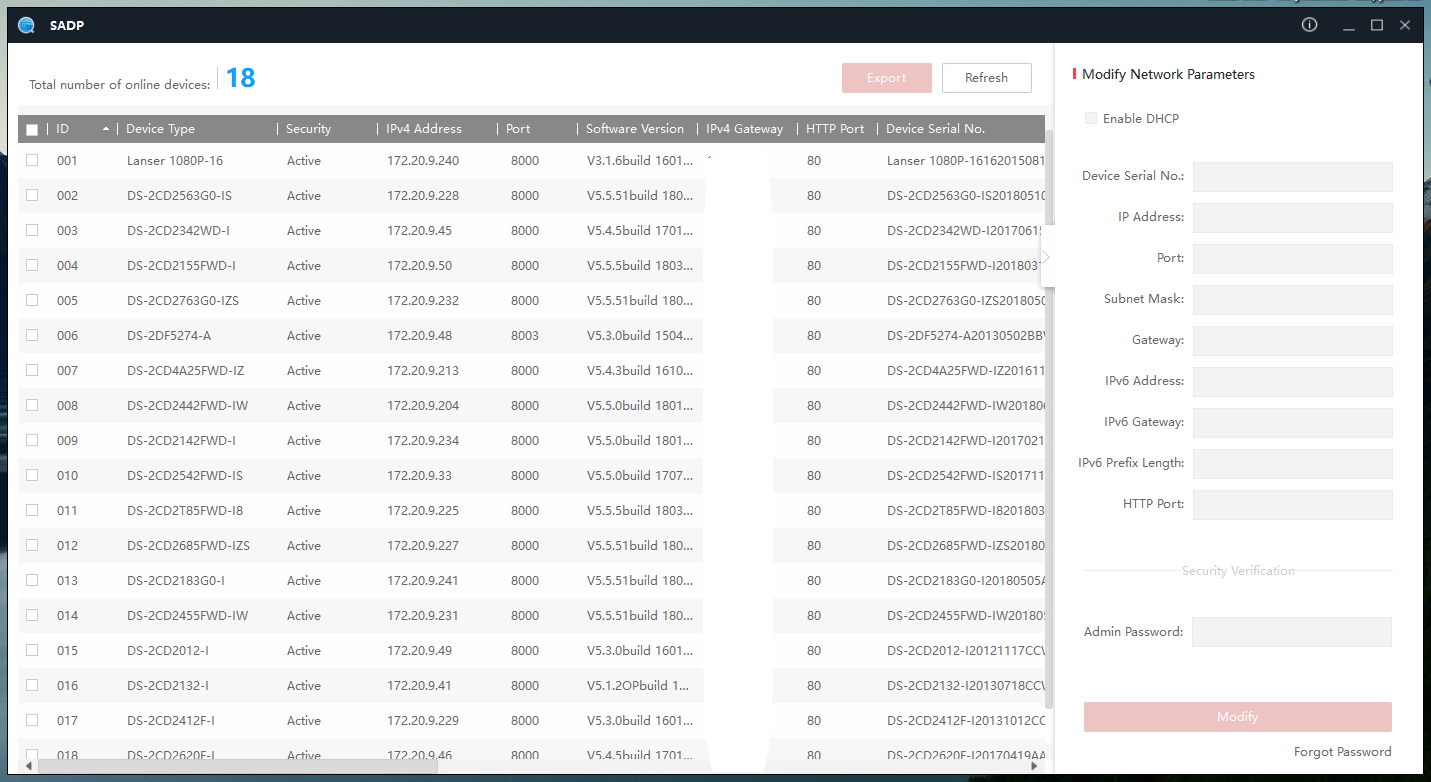Click the SADP logo icon
This screenshot has height=782, width=1431.
pyautogui.click(x=27, y=25)
